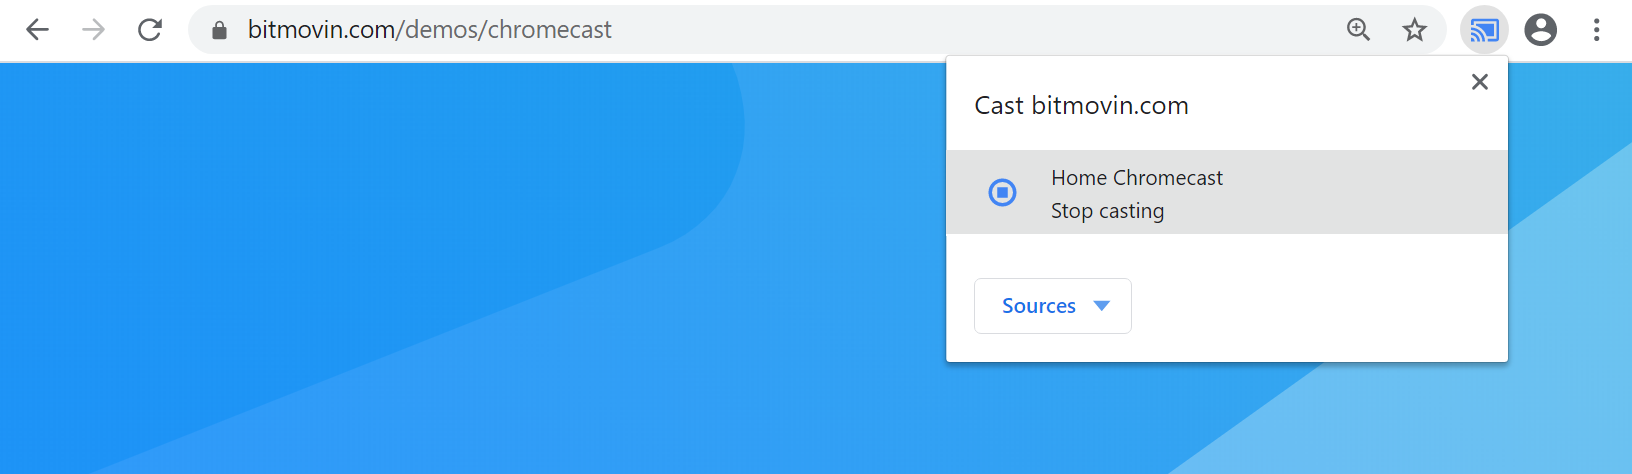This screenshot has width=1632, height=474.
Task: Reload the bitmovin page
Action: (x=150, y=30)
